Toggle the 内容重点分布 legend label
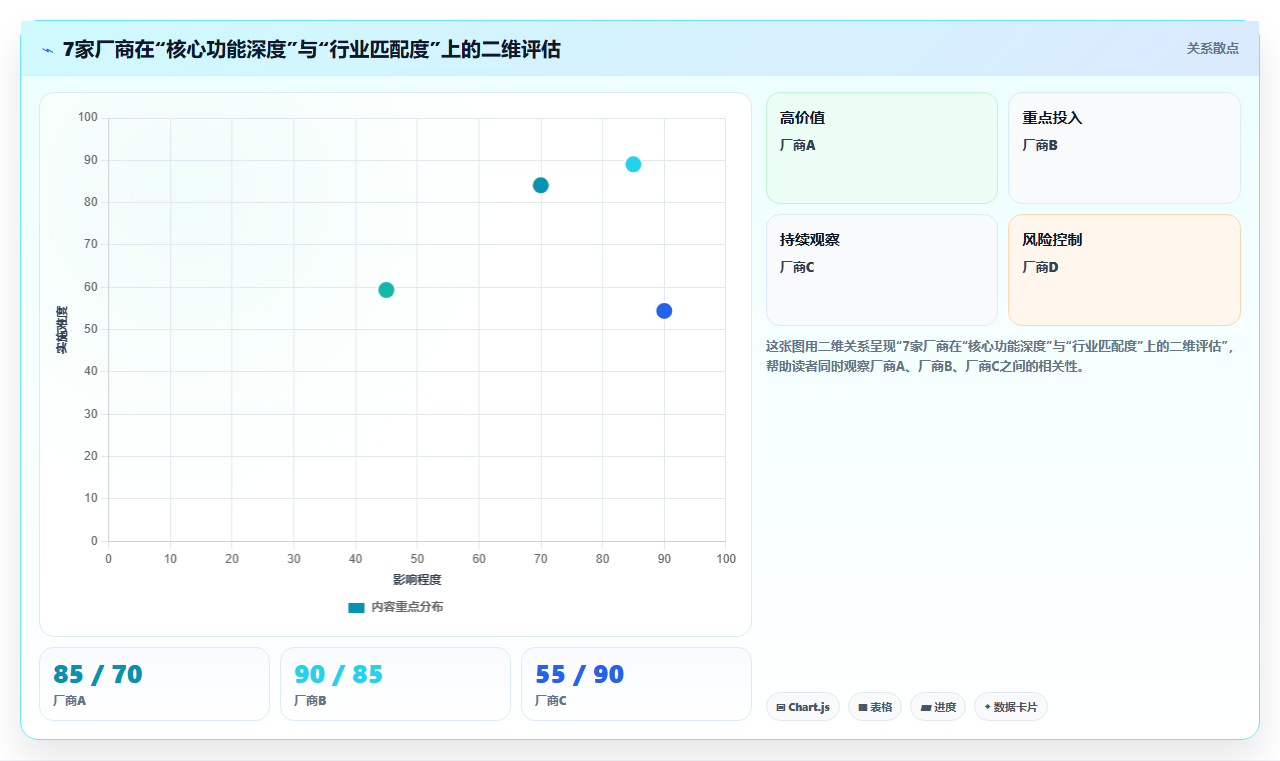 (x=407, y=607)
